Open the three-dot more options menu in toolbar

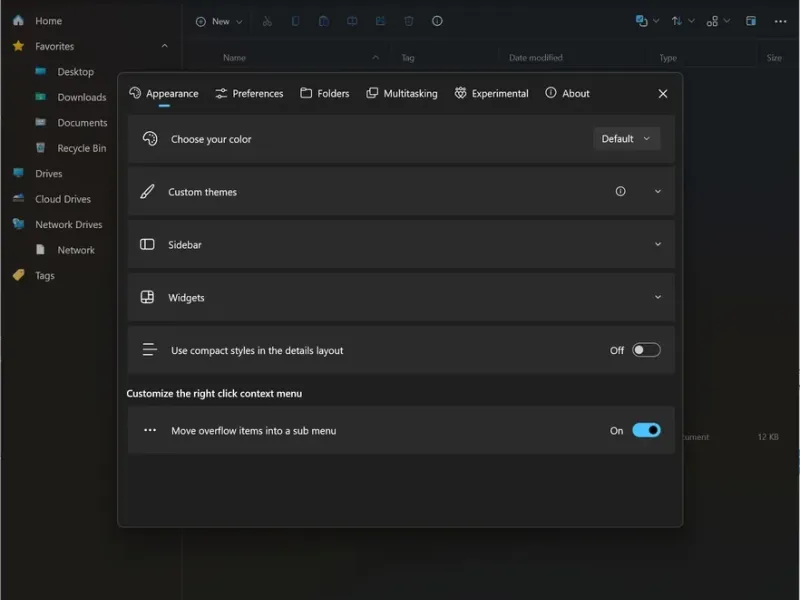tap(780, 21)
